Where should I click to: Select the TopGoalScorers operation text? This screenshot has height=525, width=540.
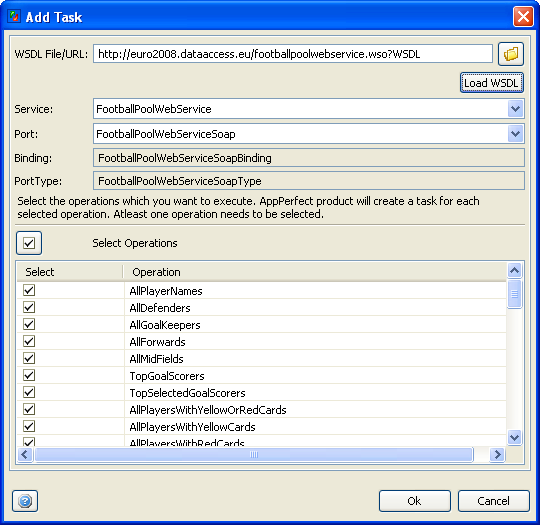pos(167,376)
